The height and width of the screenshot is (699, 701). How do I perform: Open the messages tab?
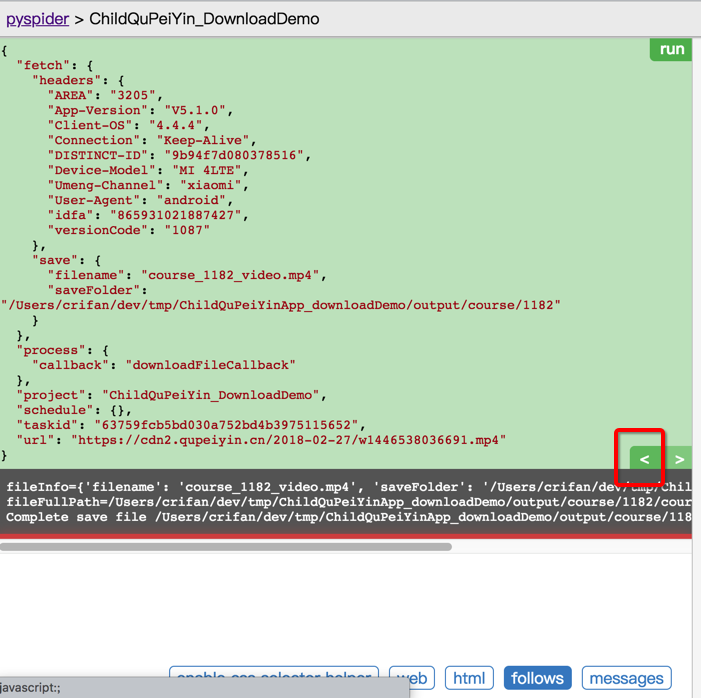pos(626,678)
